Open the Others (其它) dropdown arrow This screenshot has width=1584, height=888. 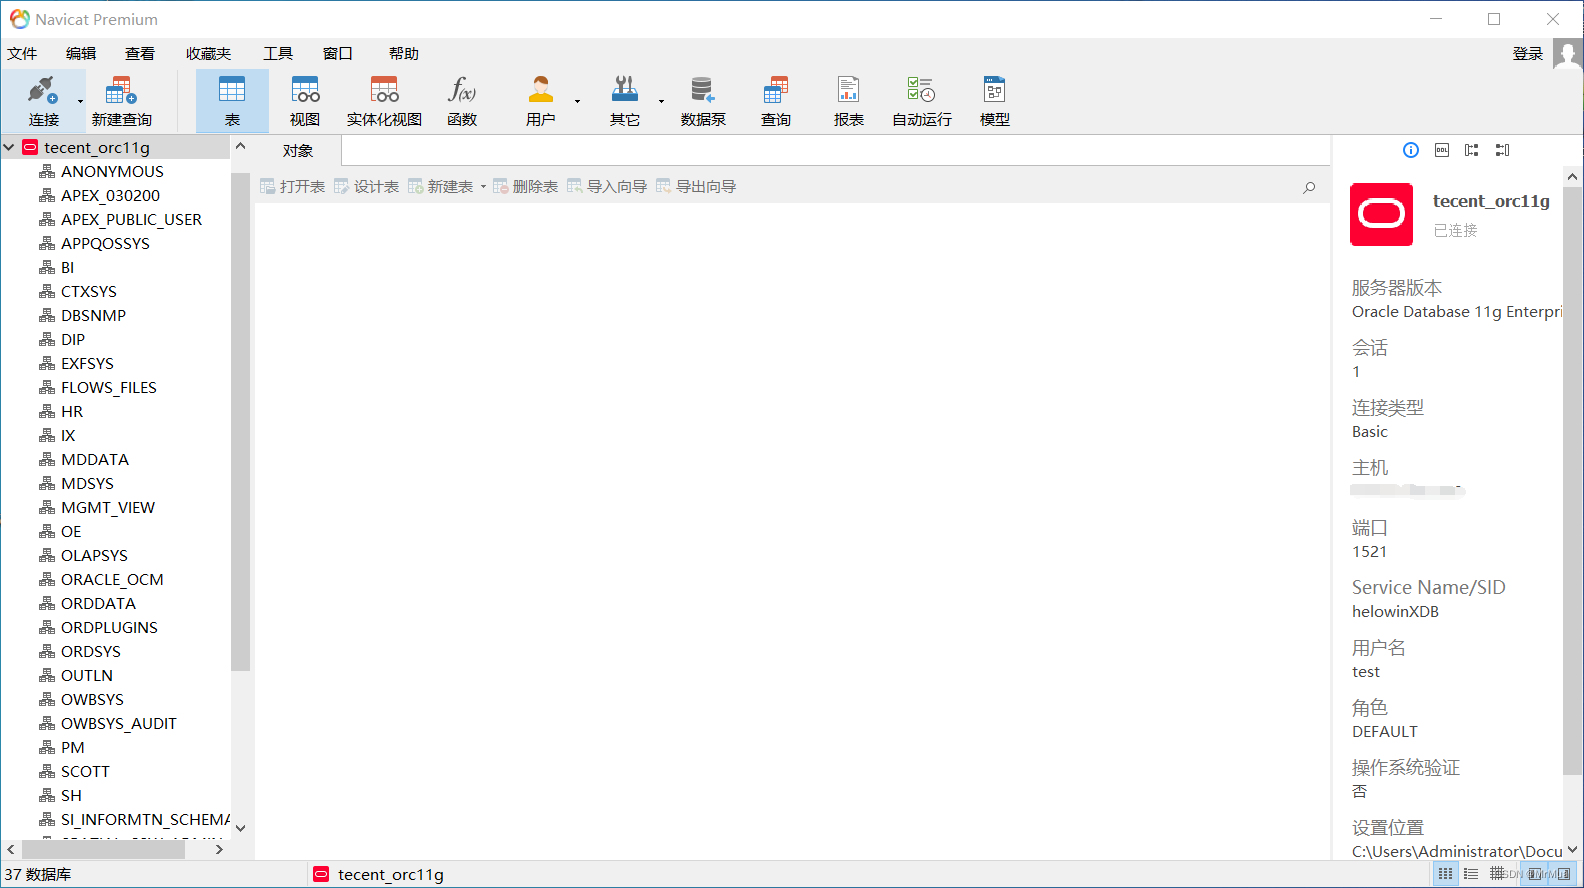pos(661,101)
